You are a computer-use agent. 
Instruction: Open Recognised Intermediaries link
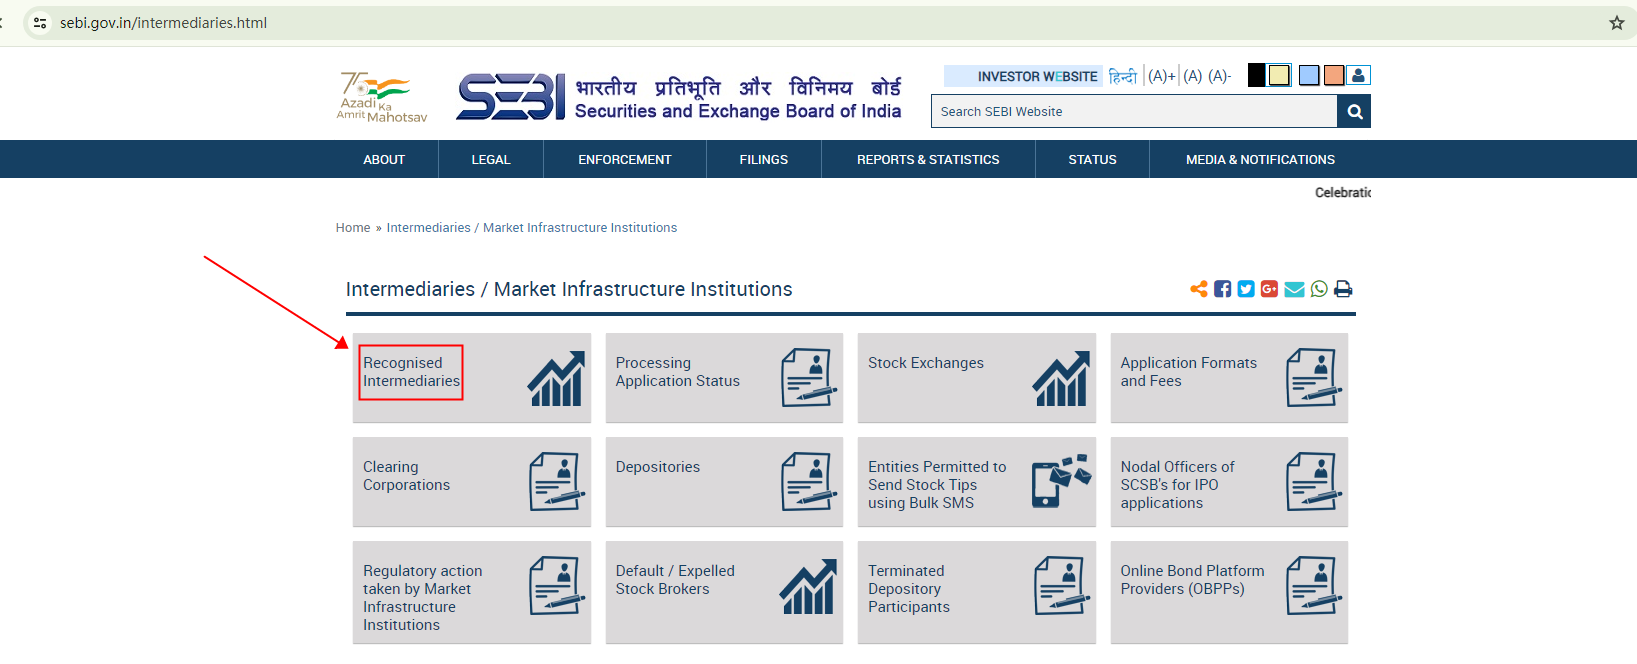pos(411,372)
